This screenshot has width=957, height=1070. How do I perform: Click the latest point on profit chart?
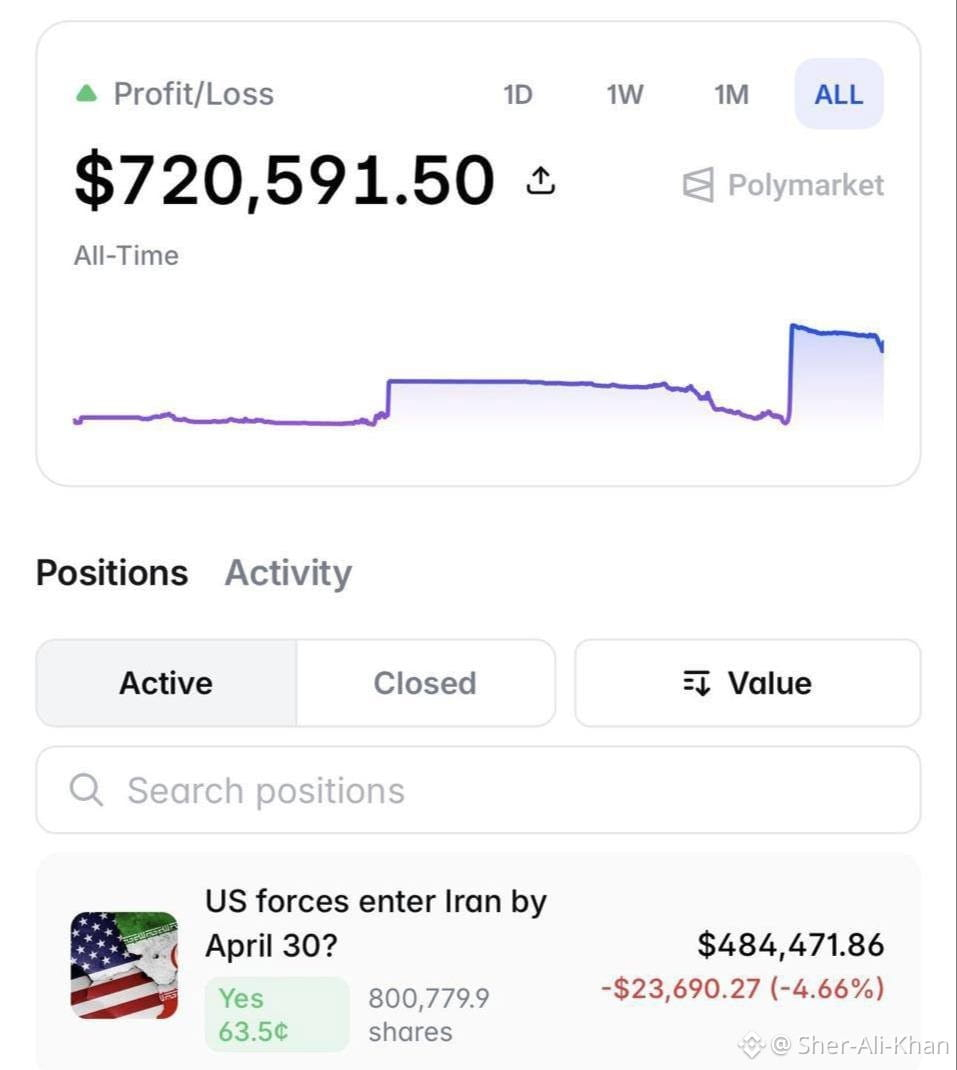pos(882,346)
